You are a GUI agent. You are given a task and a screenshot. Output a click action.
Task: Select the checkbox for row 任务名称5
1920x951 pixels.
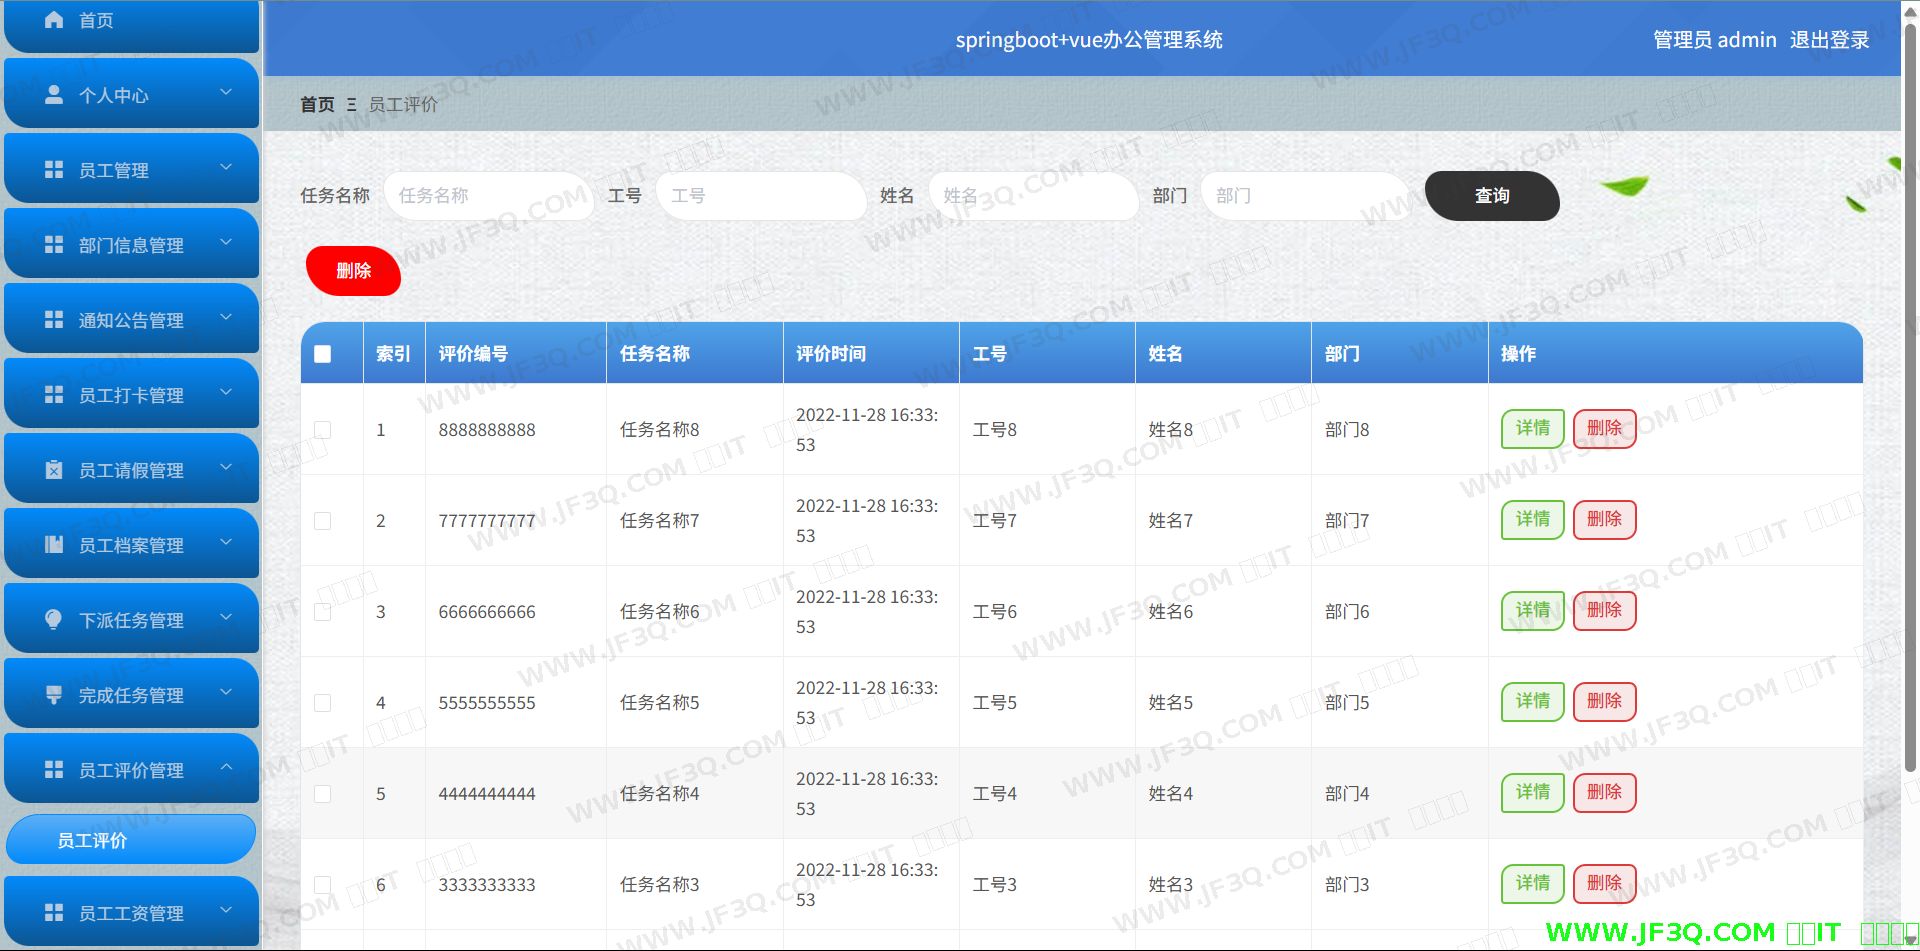point(322,703)
